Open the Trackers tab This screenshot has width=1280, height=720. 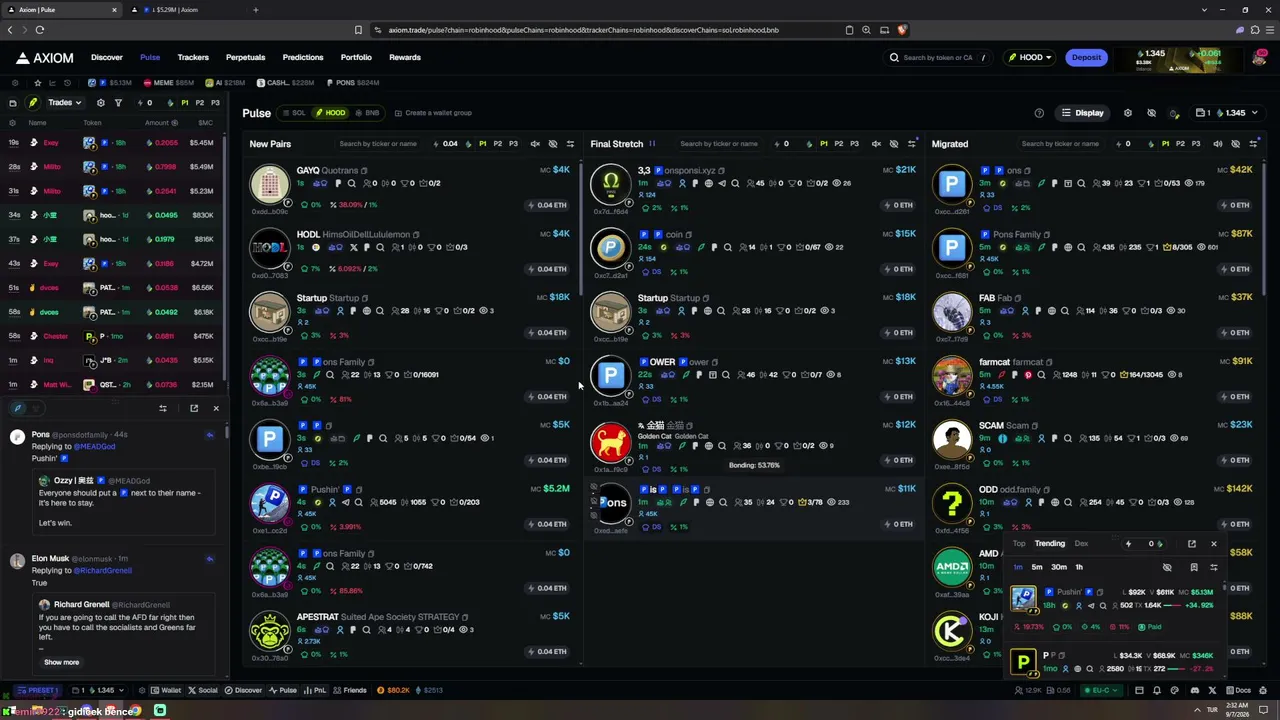[193, 57]
